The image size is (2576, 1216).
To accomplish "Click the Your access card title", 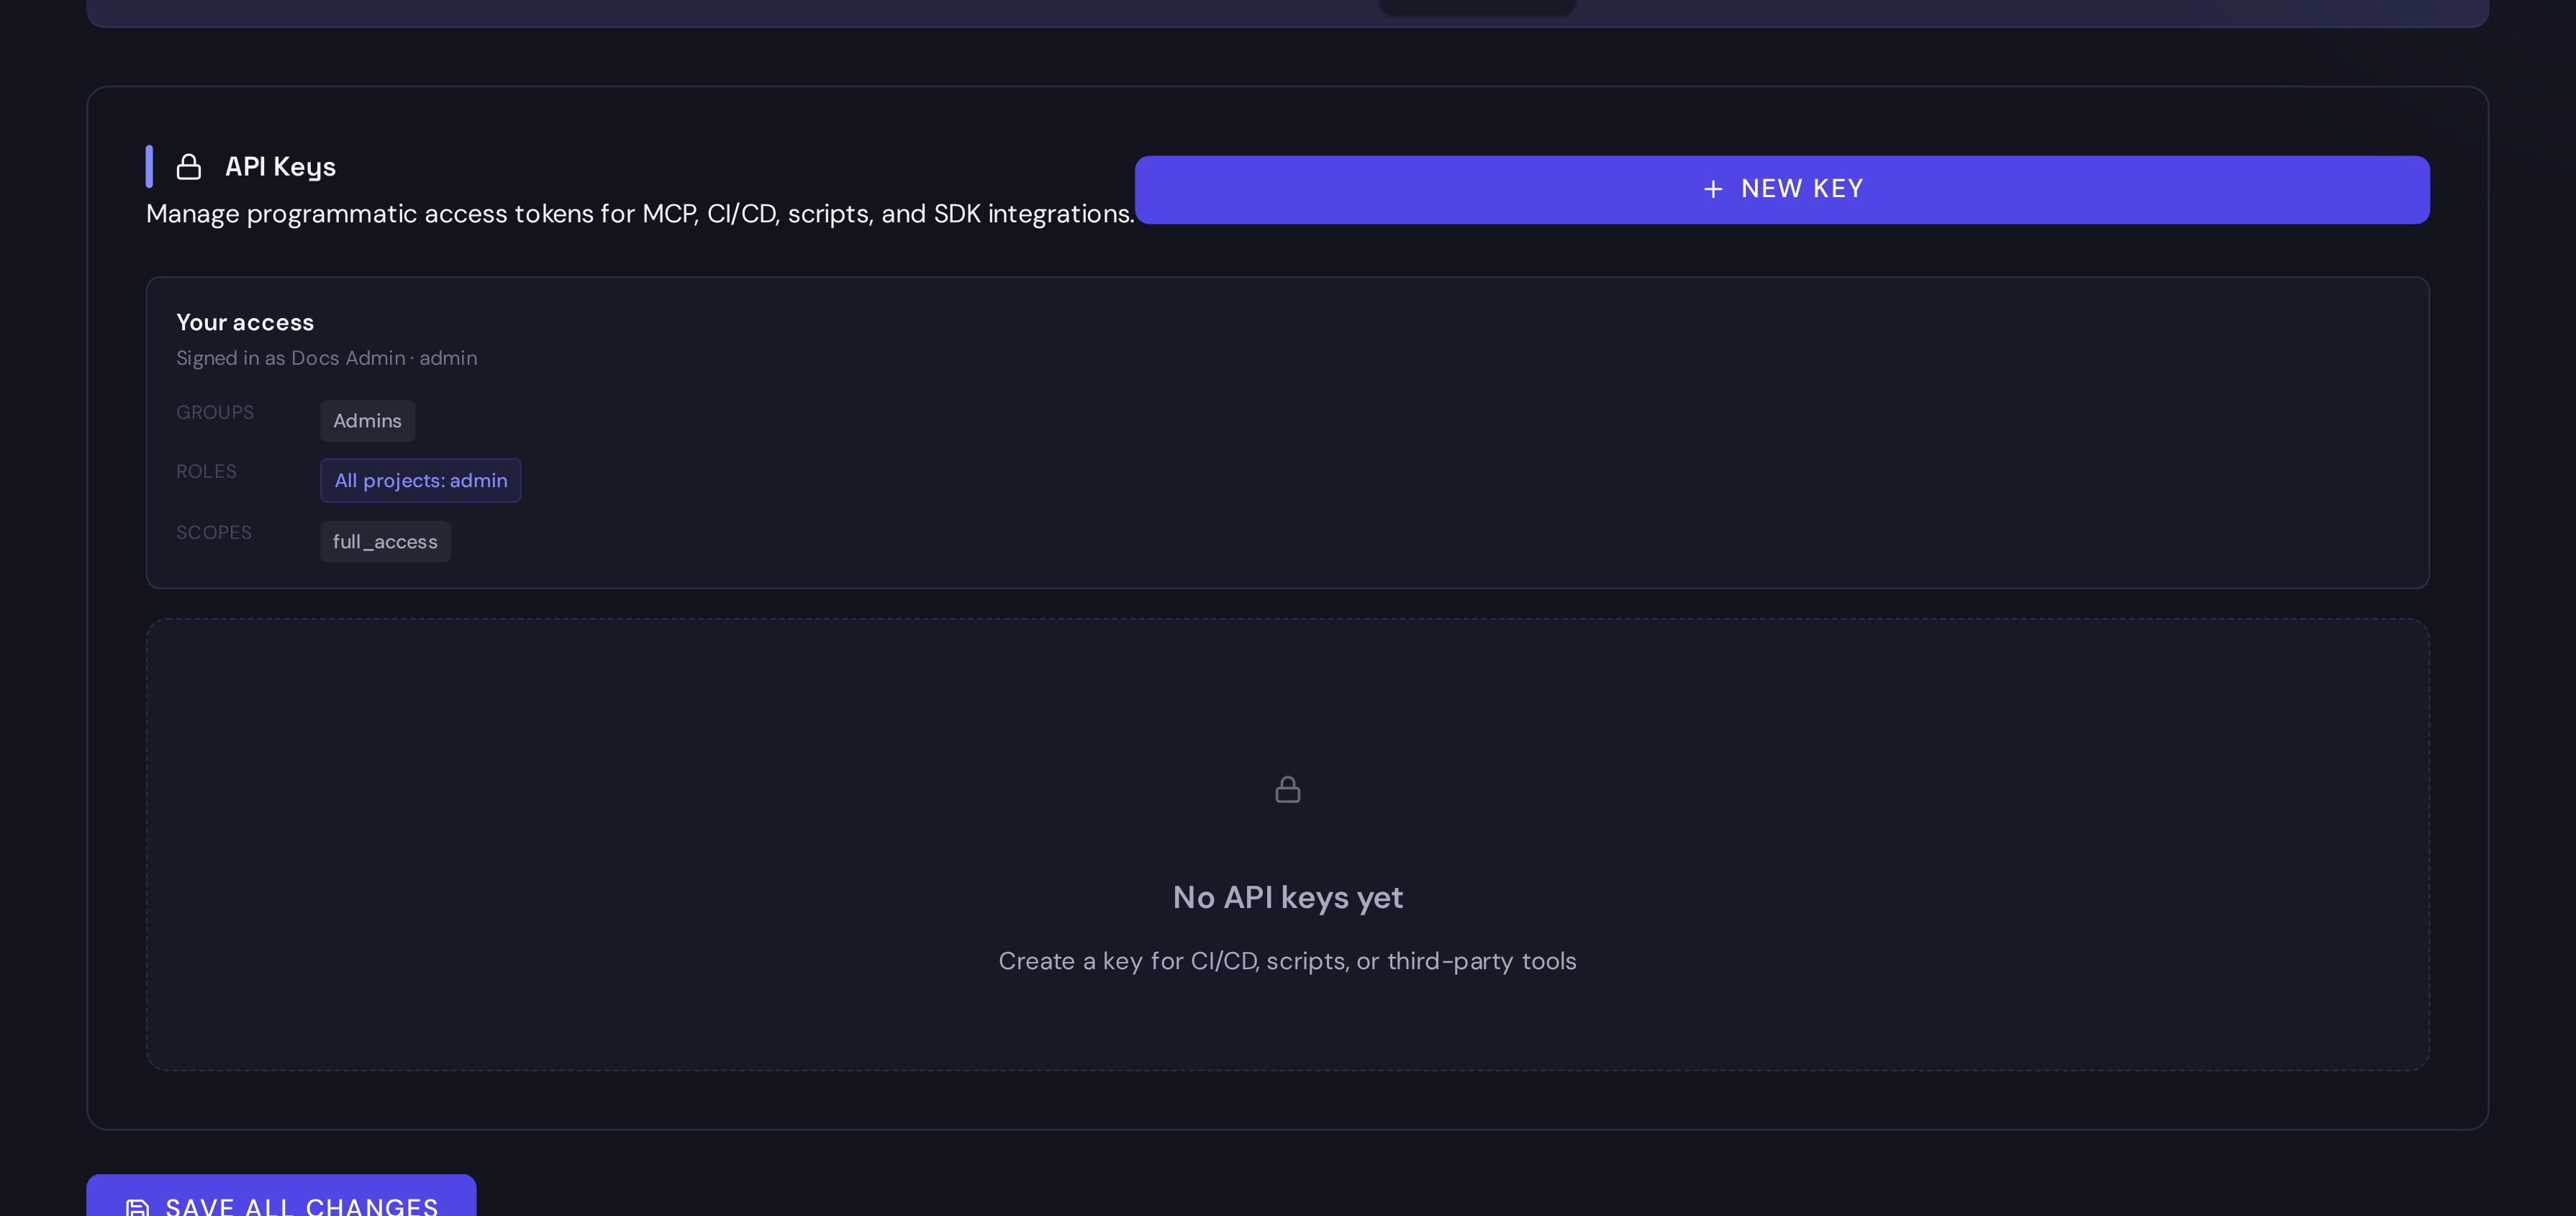I will (x=245, y=323).
